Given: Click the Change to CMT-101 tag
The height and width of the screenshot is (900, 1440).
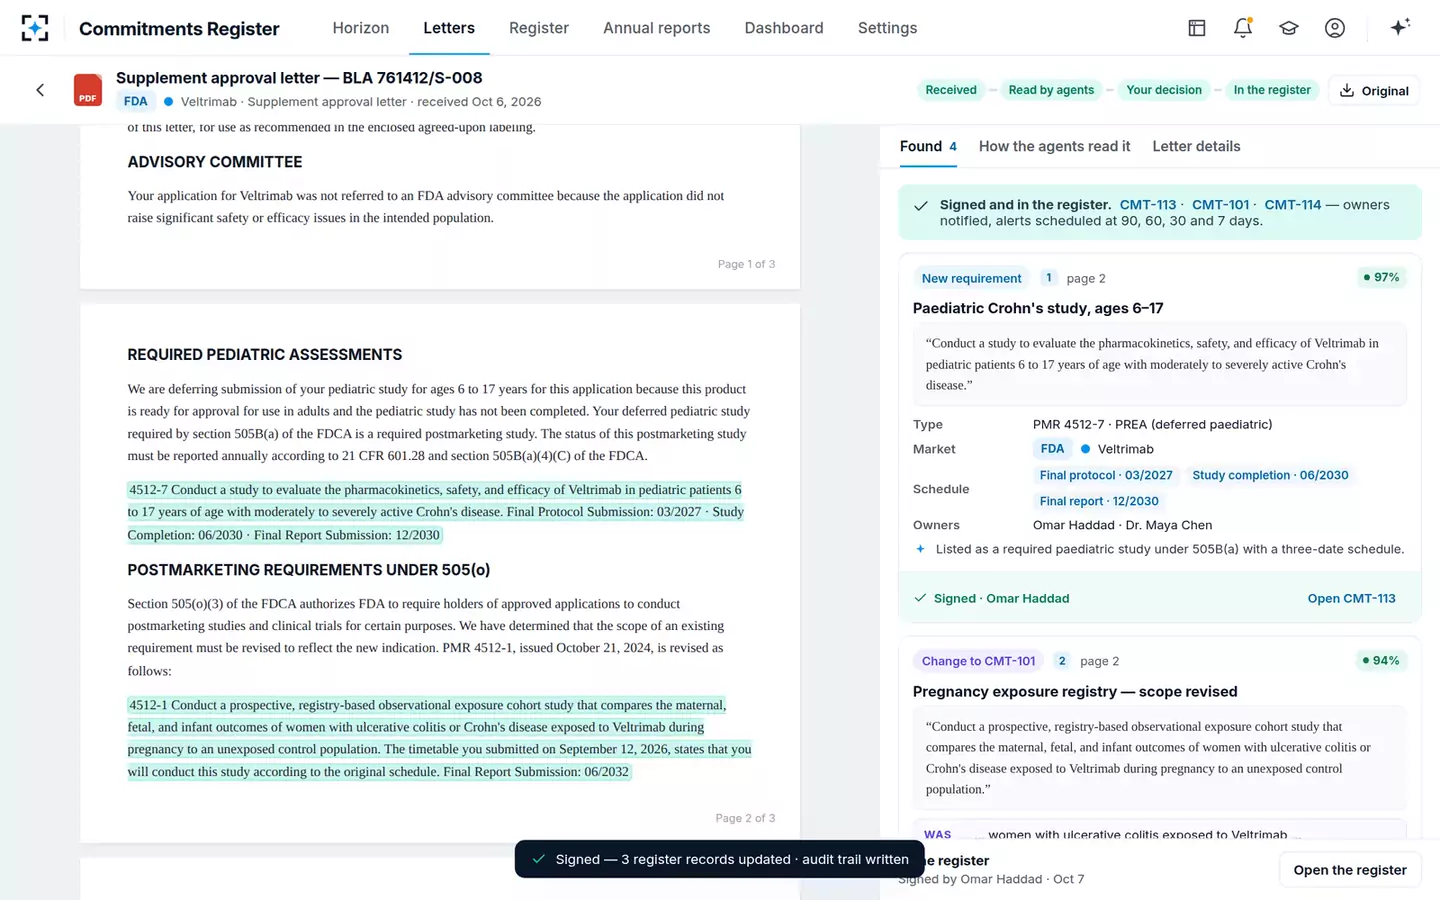Looking at the screenshot, I should pyautogui.click(x=978, y=661).
